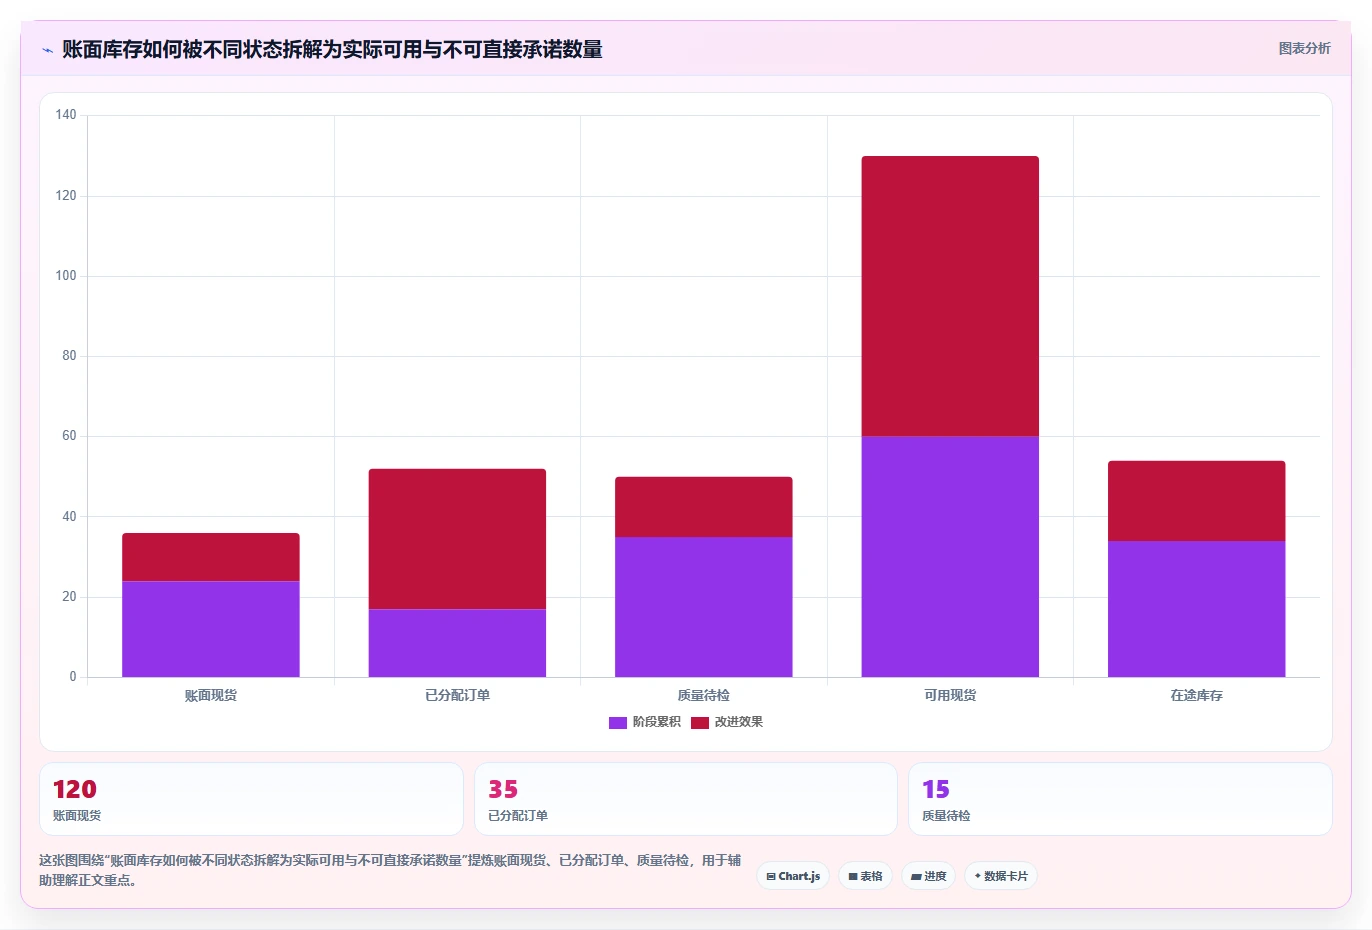The height and width of the screenshot is (930, 1372).
Task: Click the 15 value in the 质量待检 data card
Action: [x=936, y=789]
